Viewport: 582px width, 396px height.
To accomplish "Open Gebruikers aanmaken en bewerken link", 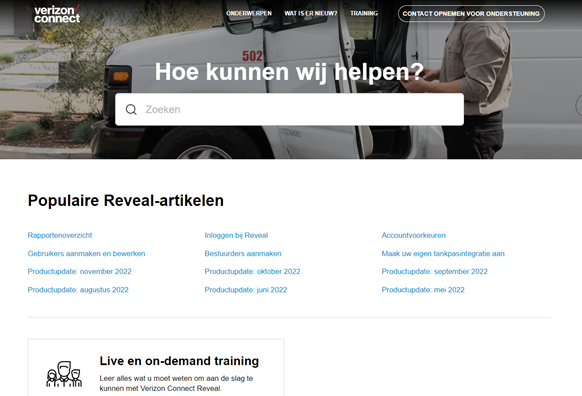I will click(x=86, y=253).
